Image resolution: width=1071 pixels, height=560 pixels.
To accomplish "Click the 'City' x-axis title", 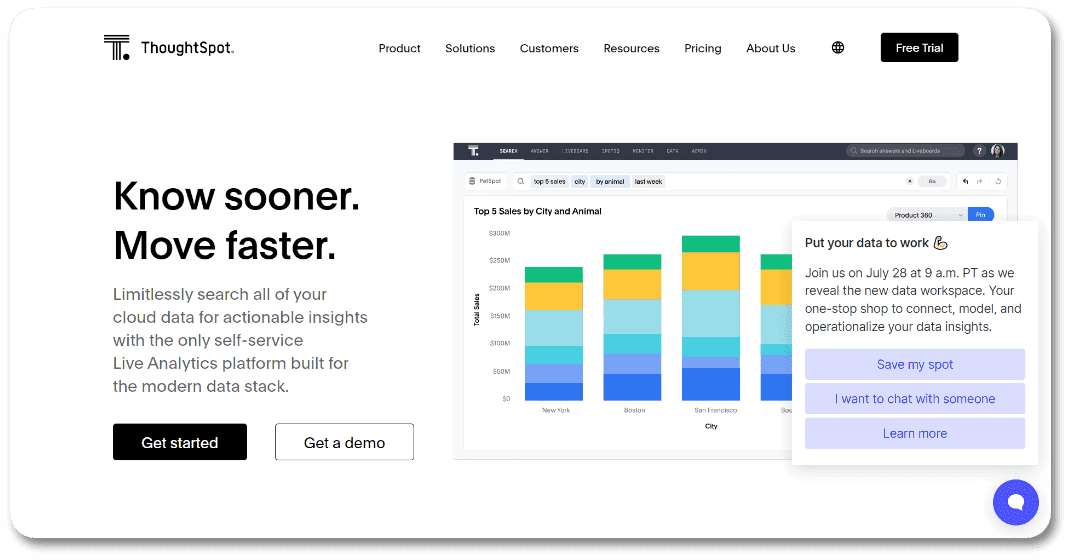I will [711, 426].
